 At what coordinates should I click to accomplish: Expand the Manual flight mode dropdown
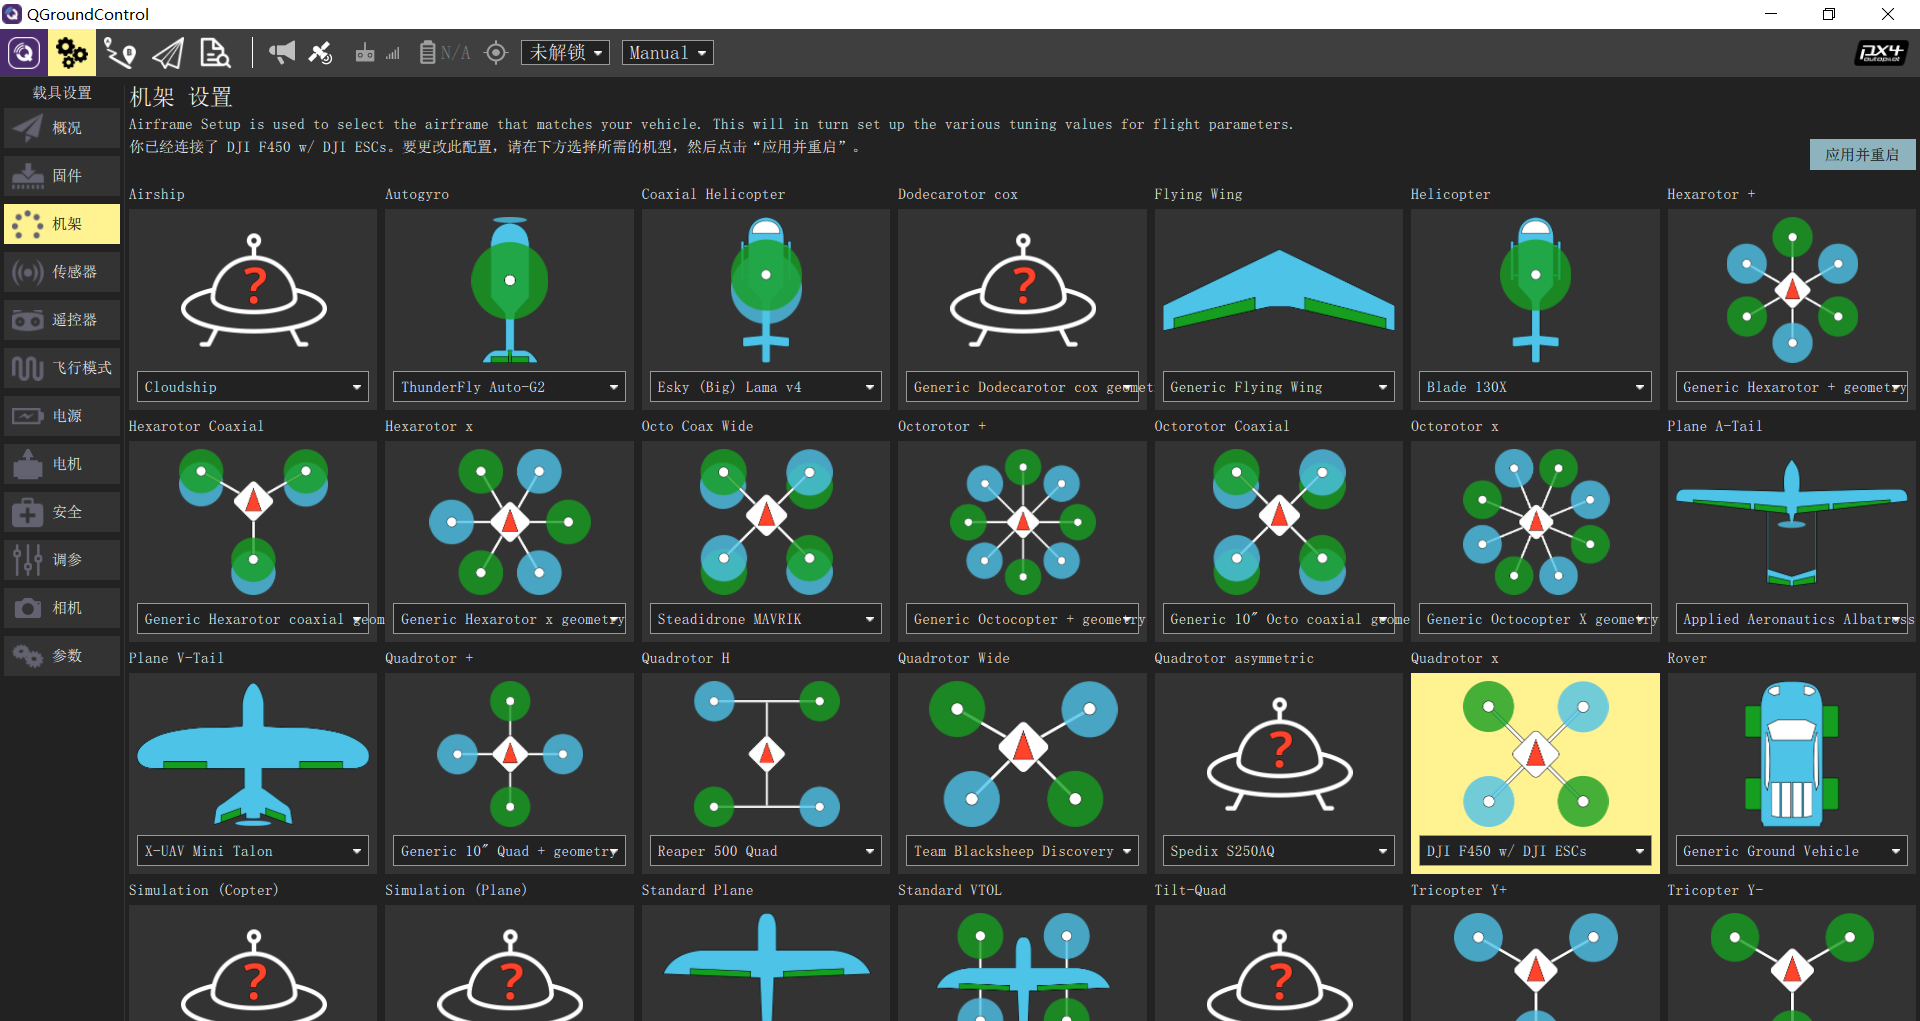click(668, 53)
